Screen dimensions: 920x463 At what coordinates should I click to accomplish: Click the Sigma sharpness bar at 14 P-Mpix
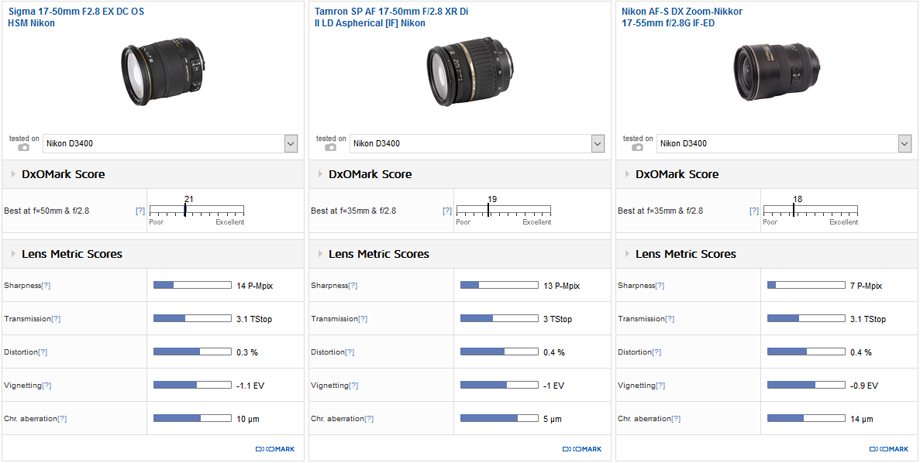[x=192, y=285]
